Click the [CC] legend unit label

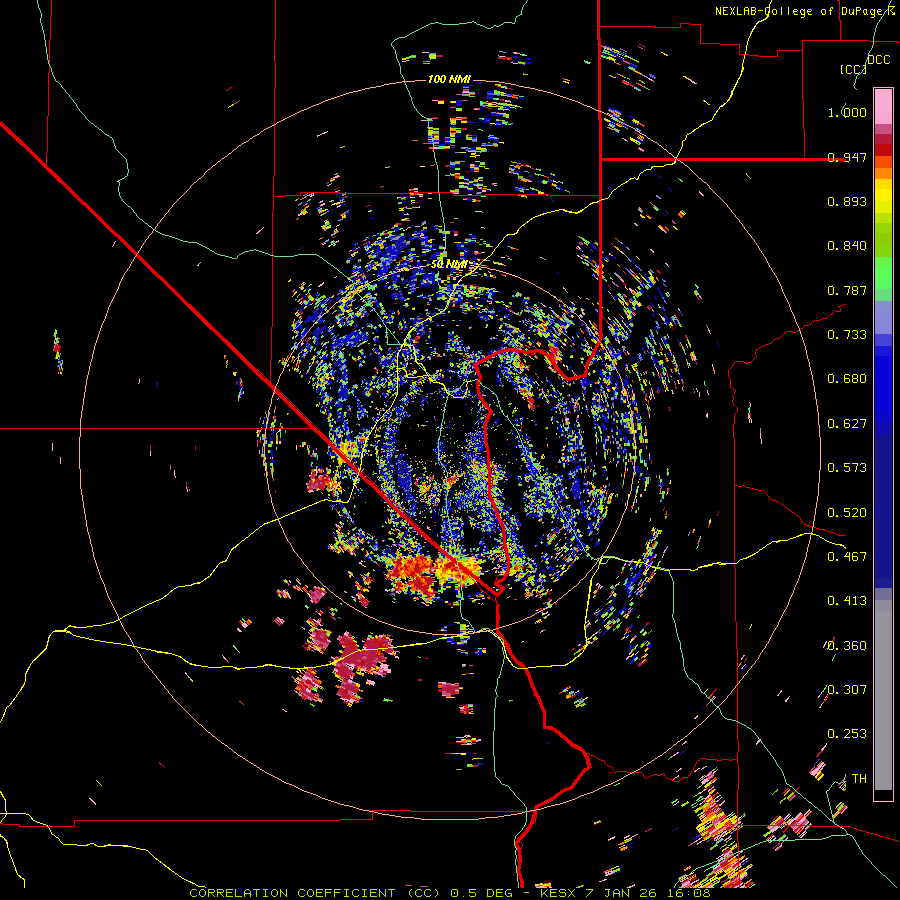pos(854,69)
